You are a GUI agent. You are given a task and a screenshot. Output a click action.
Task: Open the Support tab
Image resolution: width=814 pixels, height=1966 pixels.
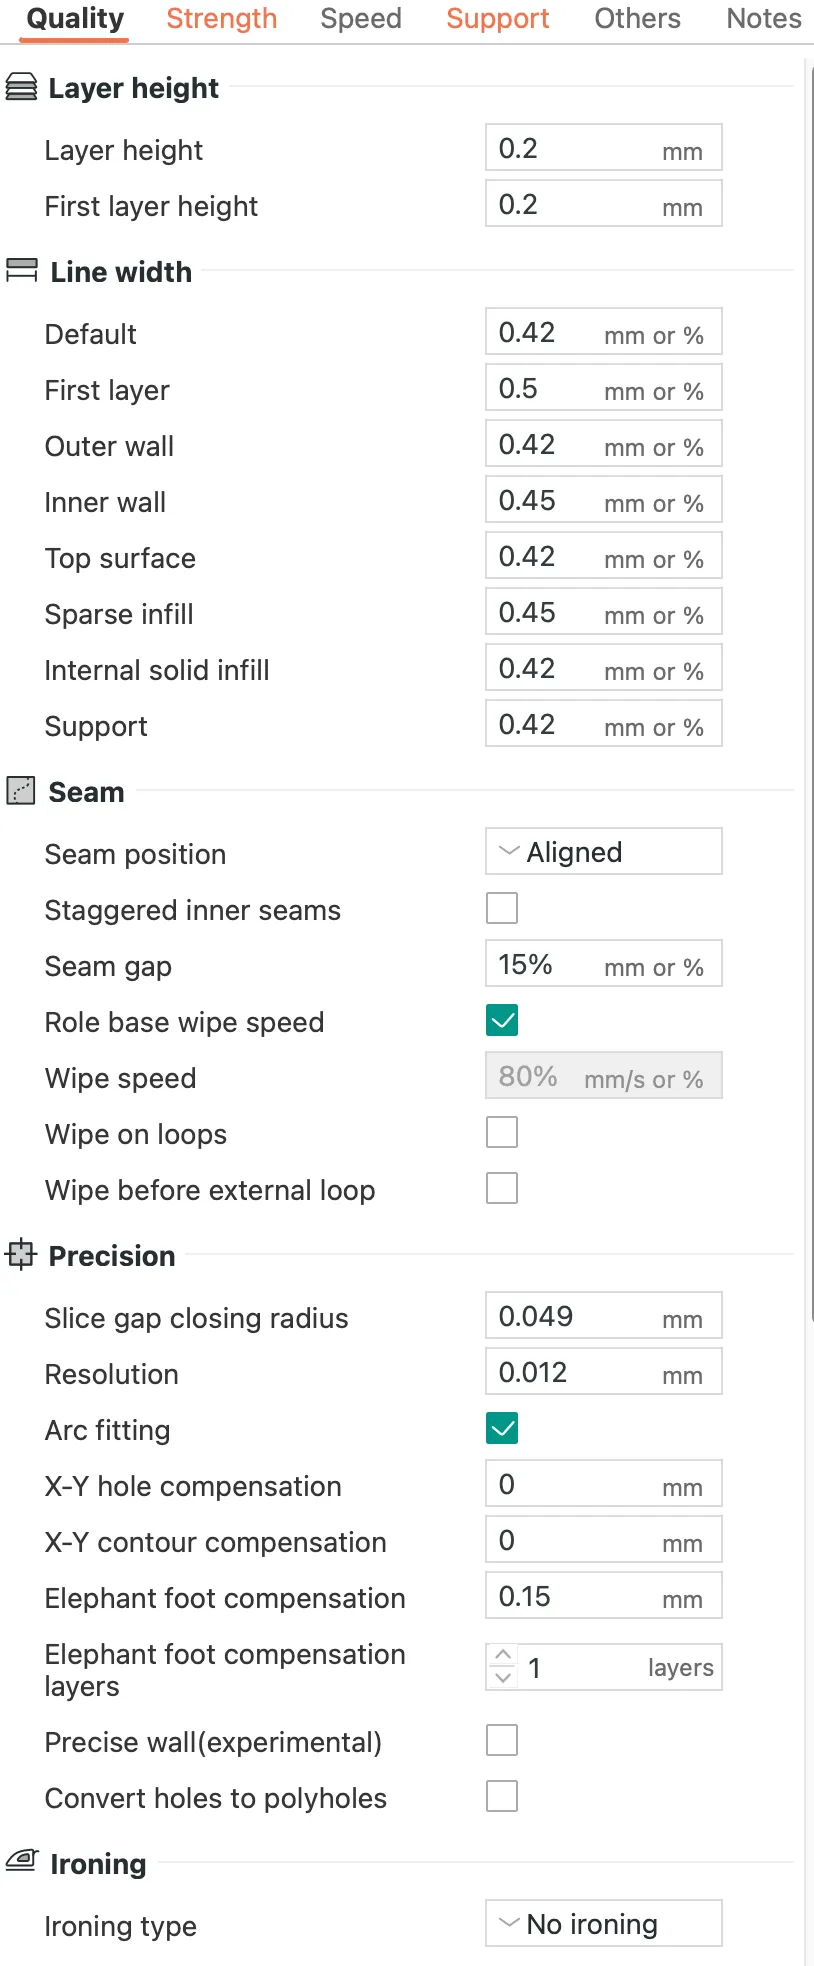(497, 19)
